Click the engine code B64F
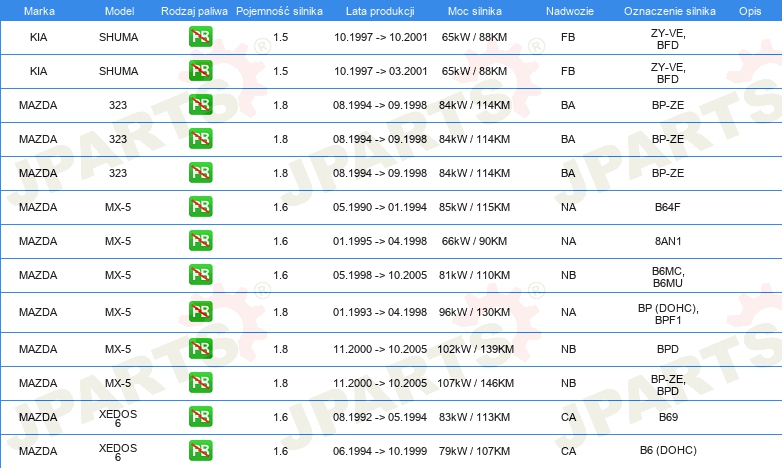782x468 pixels. [x=668, y=207]
